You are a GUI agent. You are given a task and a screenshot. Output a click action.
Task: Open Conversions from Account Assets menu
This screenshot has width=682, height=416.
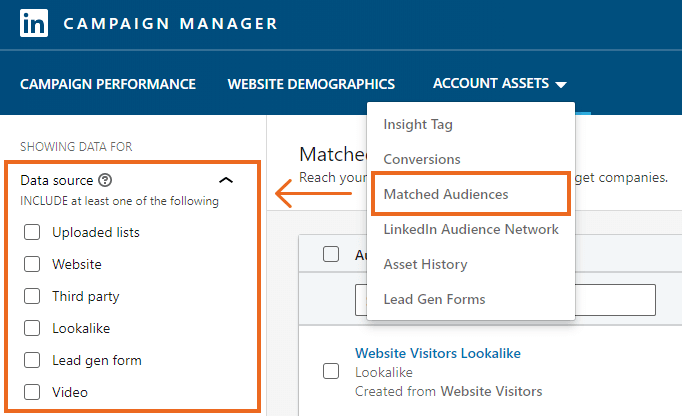point(422,159)
